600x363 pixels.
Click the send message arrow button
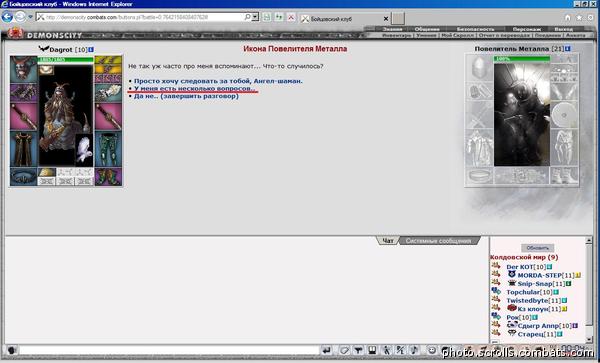(326, 350)
